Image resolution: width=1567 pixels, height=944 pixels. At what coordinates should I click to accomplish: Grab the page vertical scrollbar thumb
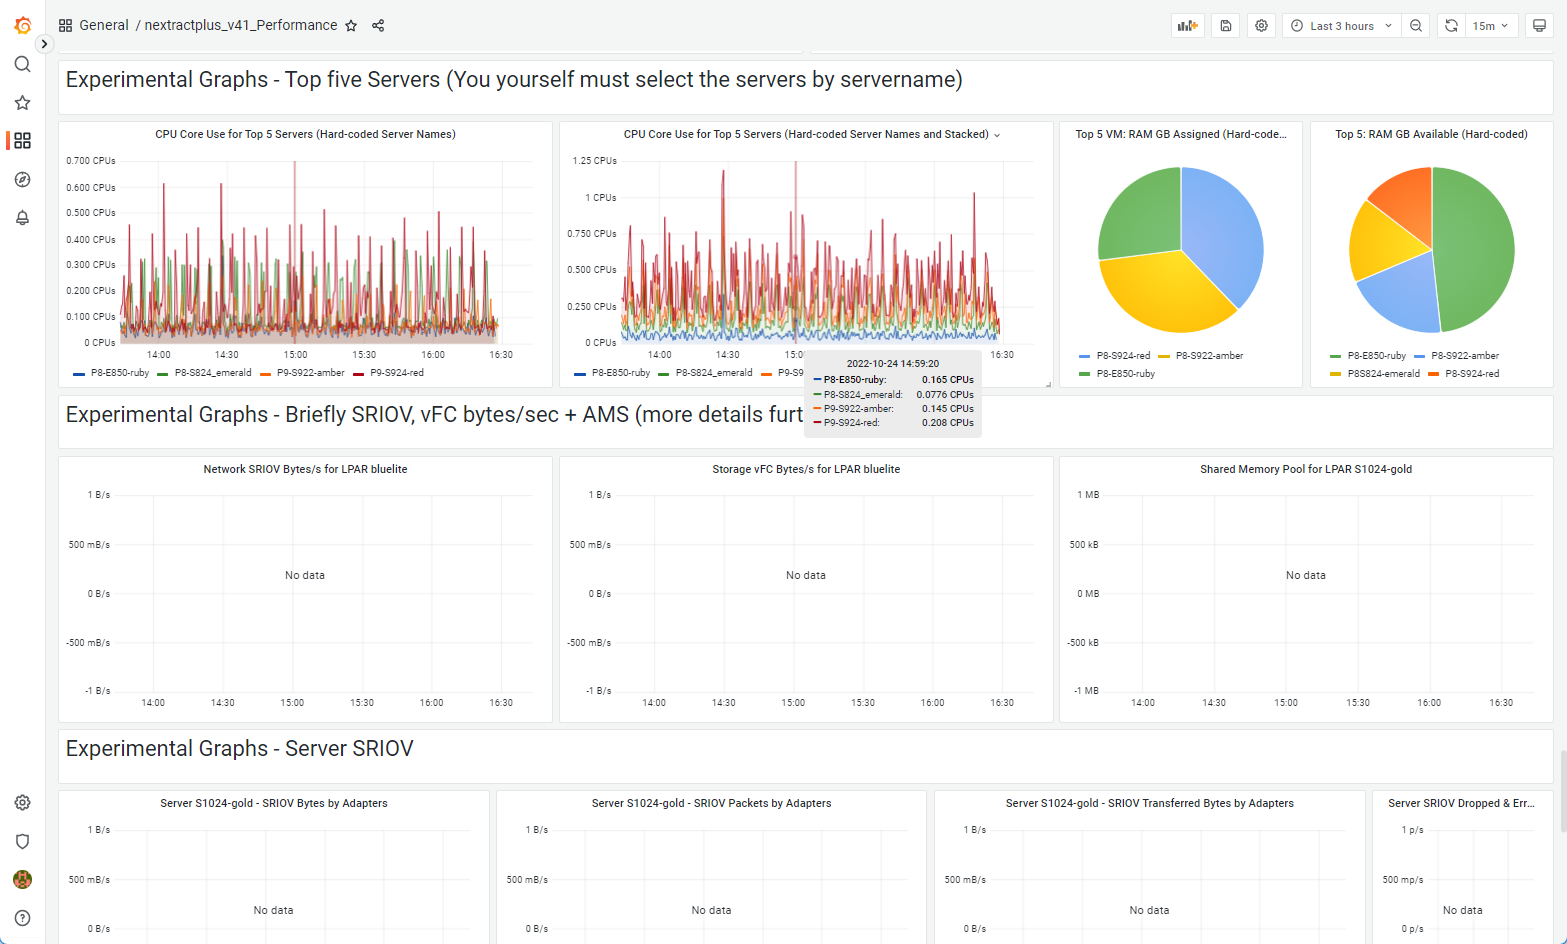pyautogui.click(x=1562, y=790)
